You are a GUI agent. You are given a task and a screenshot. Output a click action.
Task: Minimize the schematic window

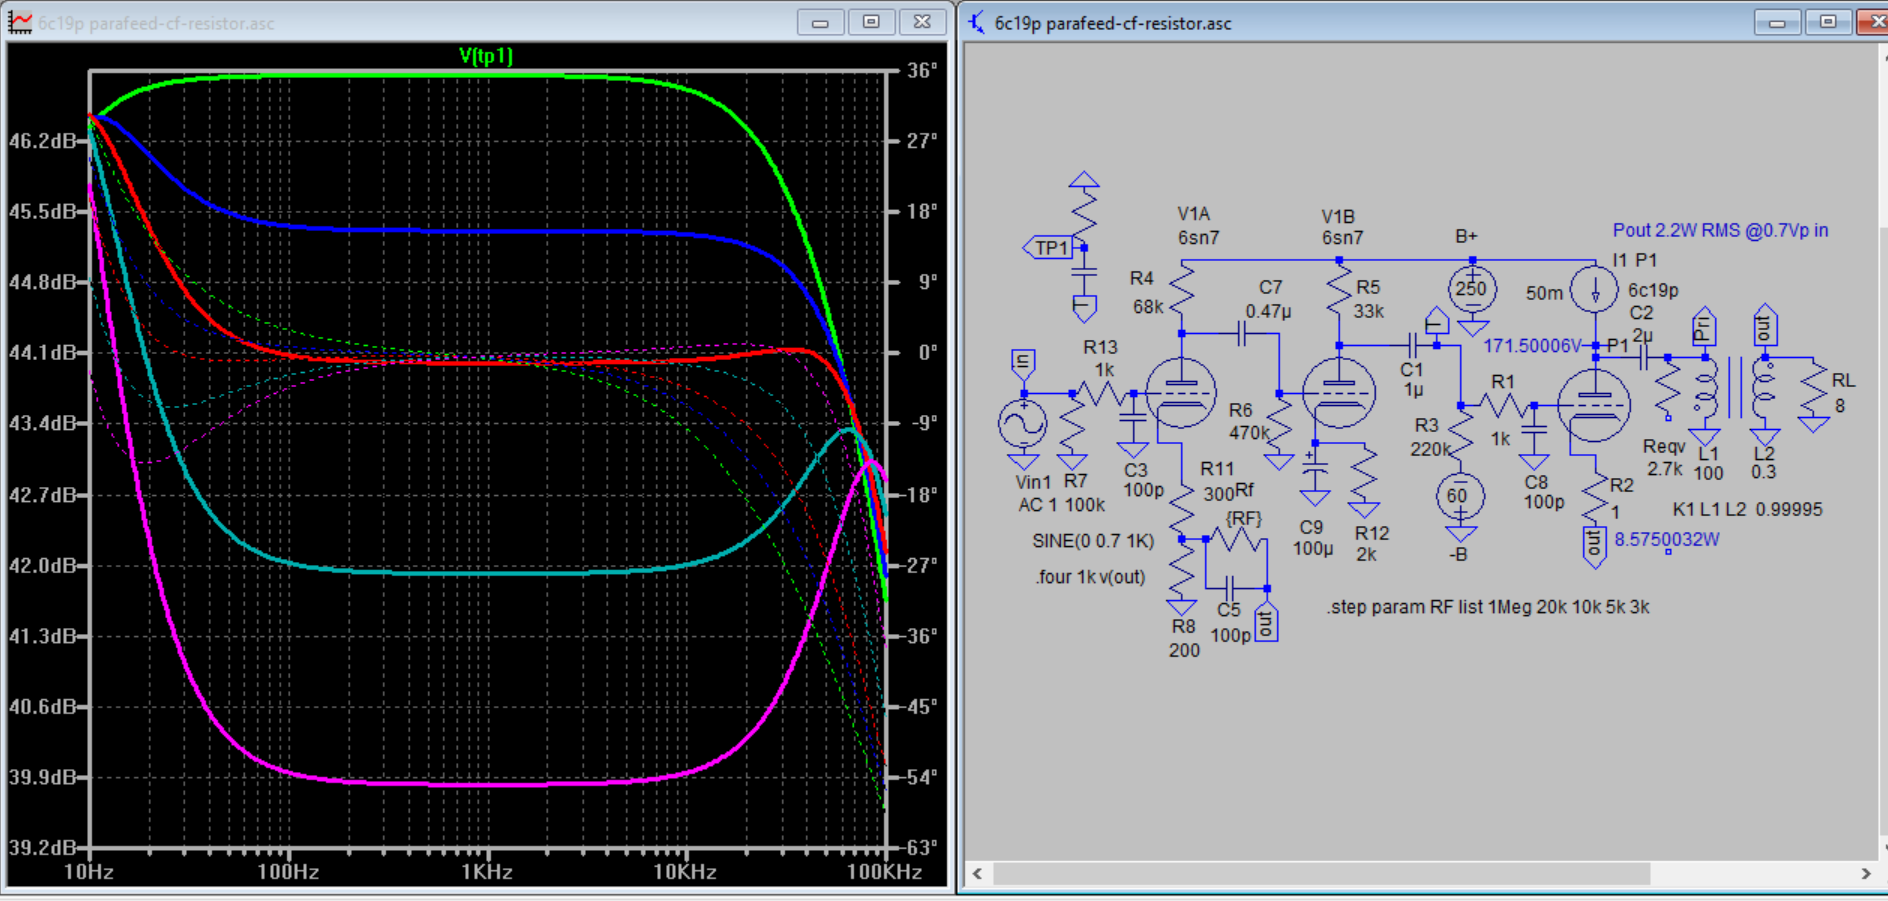1777,22
